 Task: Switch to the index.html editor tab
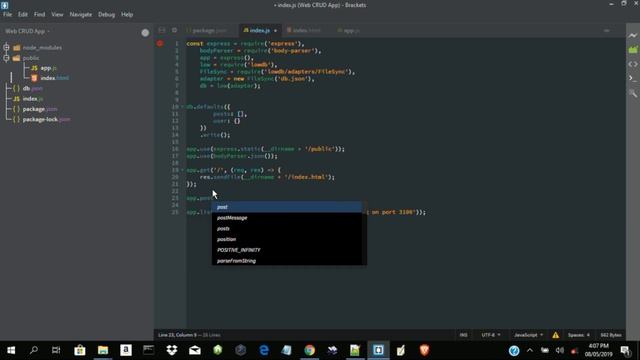(304, 31)
